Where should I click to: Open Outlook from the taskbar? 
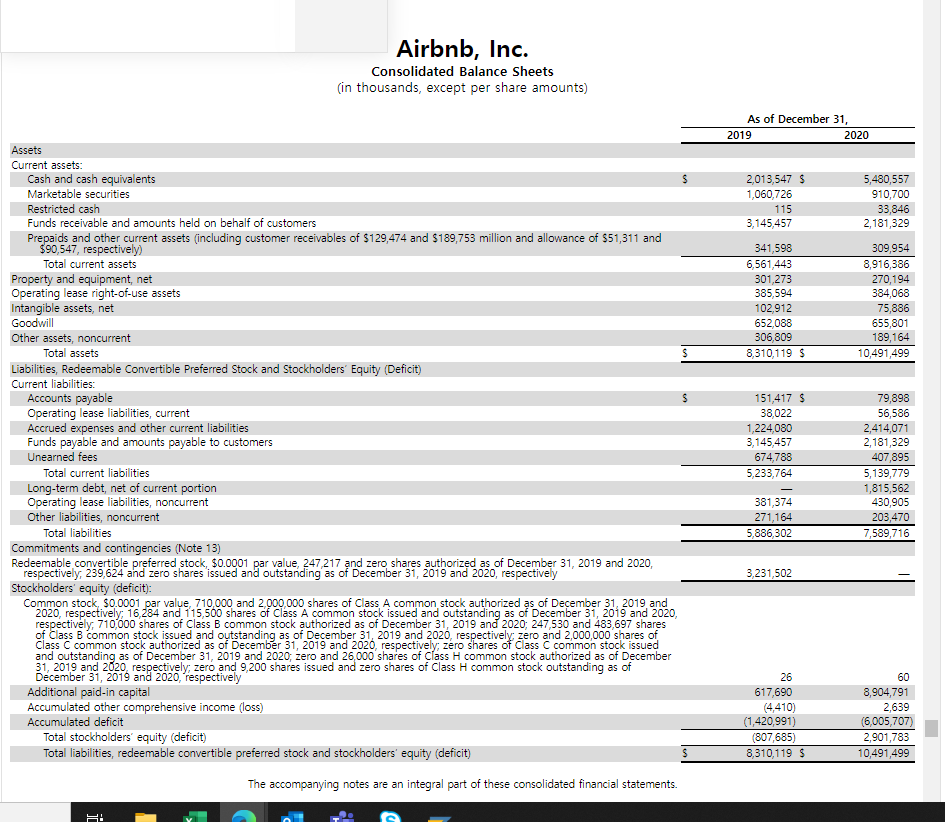point(292,817)
